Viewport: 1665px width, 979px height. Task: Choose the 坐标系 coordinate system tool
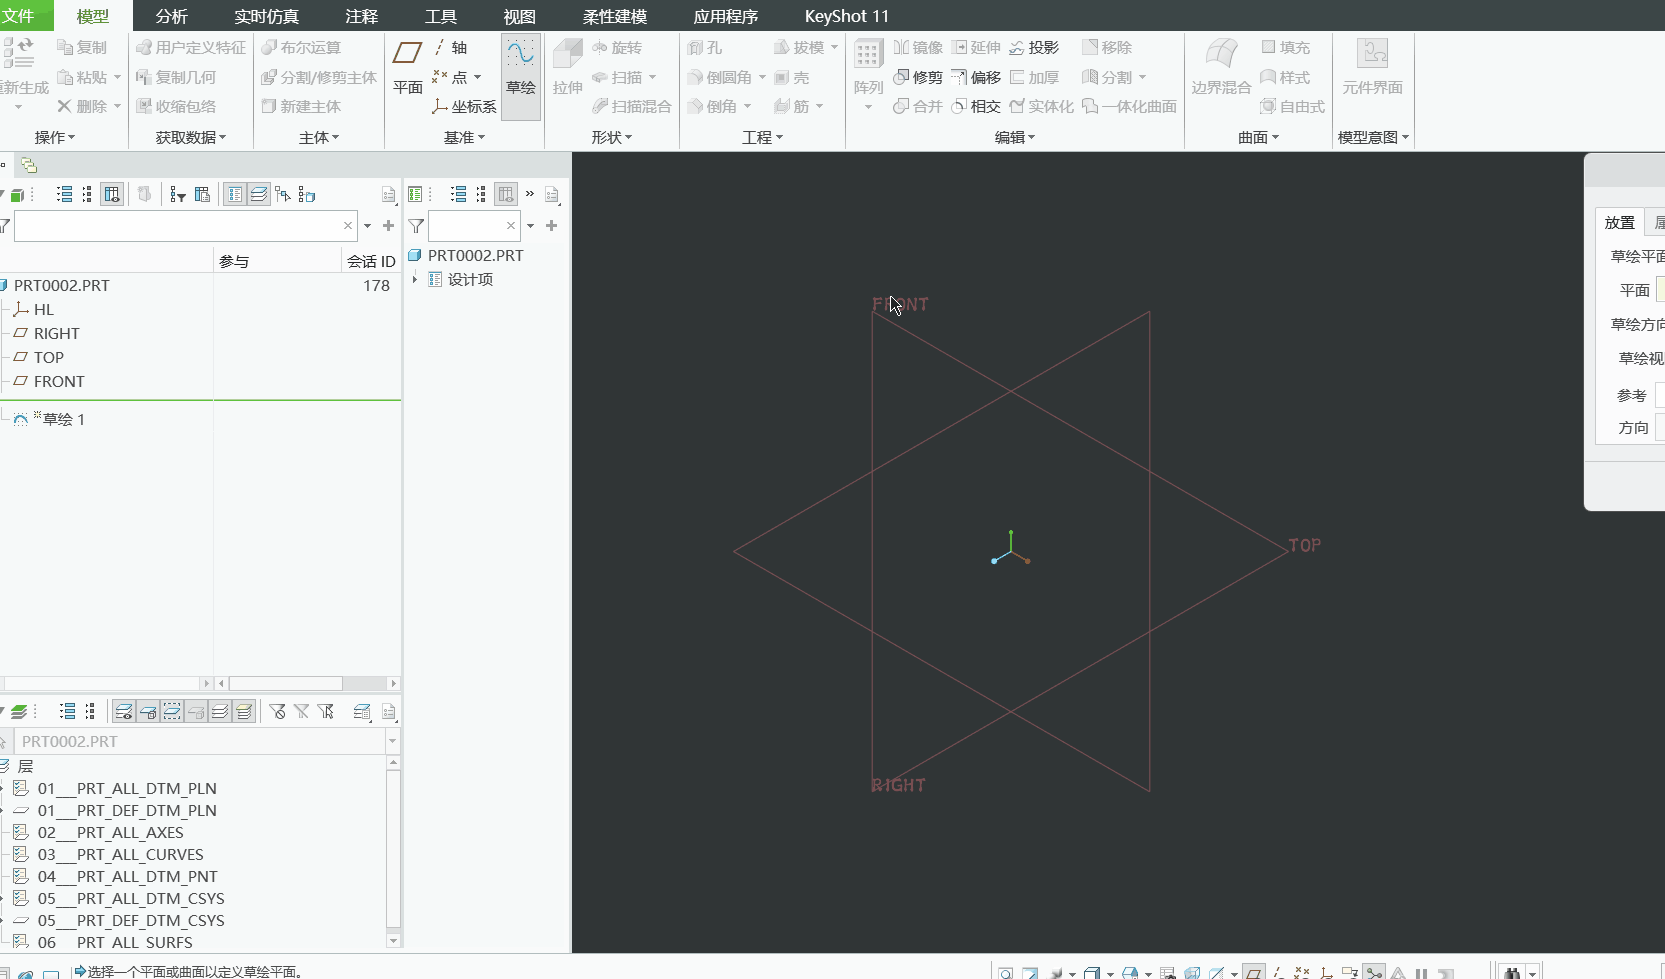point(464,106)
